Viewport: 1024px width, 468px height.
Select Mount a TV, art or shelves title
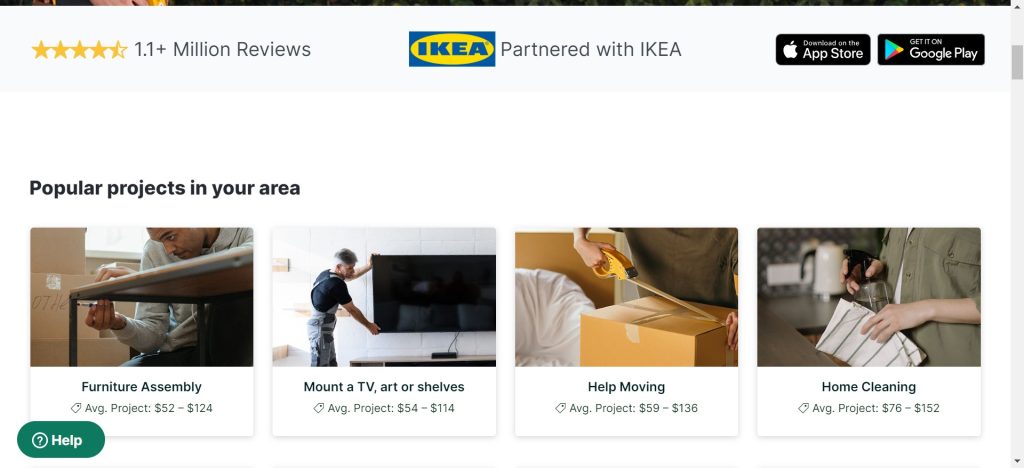(x=384, y=387)
